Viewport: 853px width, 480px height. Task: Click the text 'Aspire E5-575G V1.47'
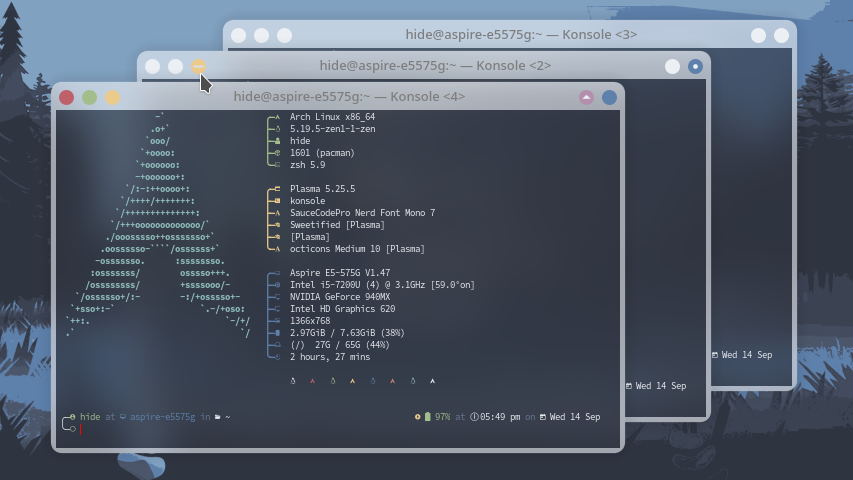[340, 273]
